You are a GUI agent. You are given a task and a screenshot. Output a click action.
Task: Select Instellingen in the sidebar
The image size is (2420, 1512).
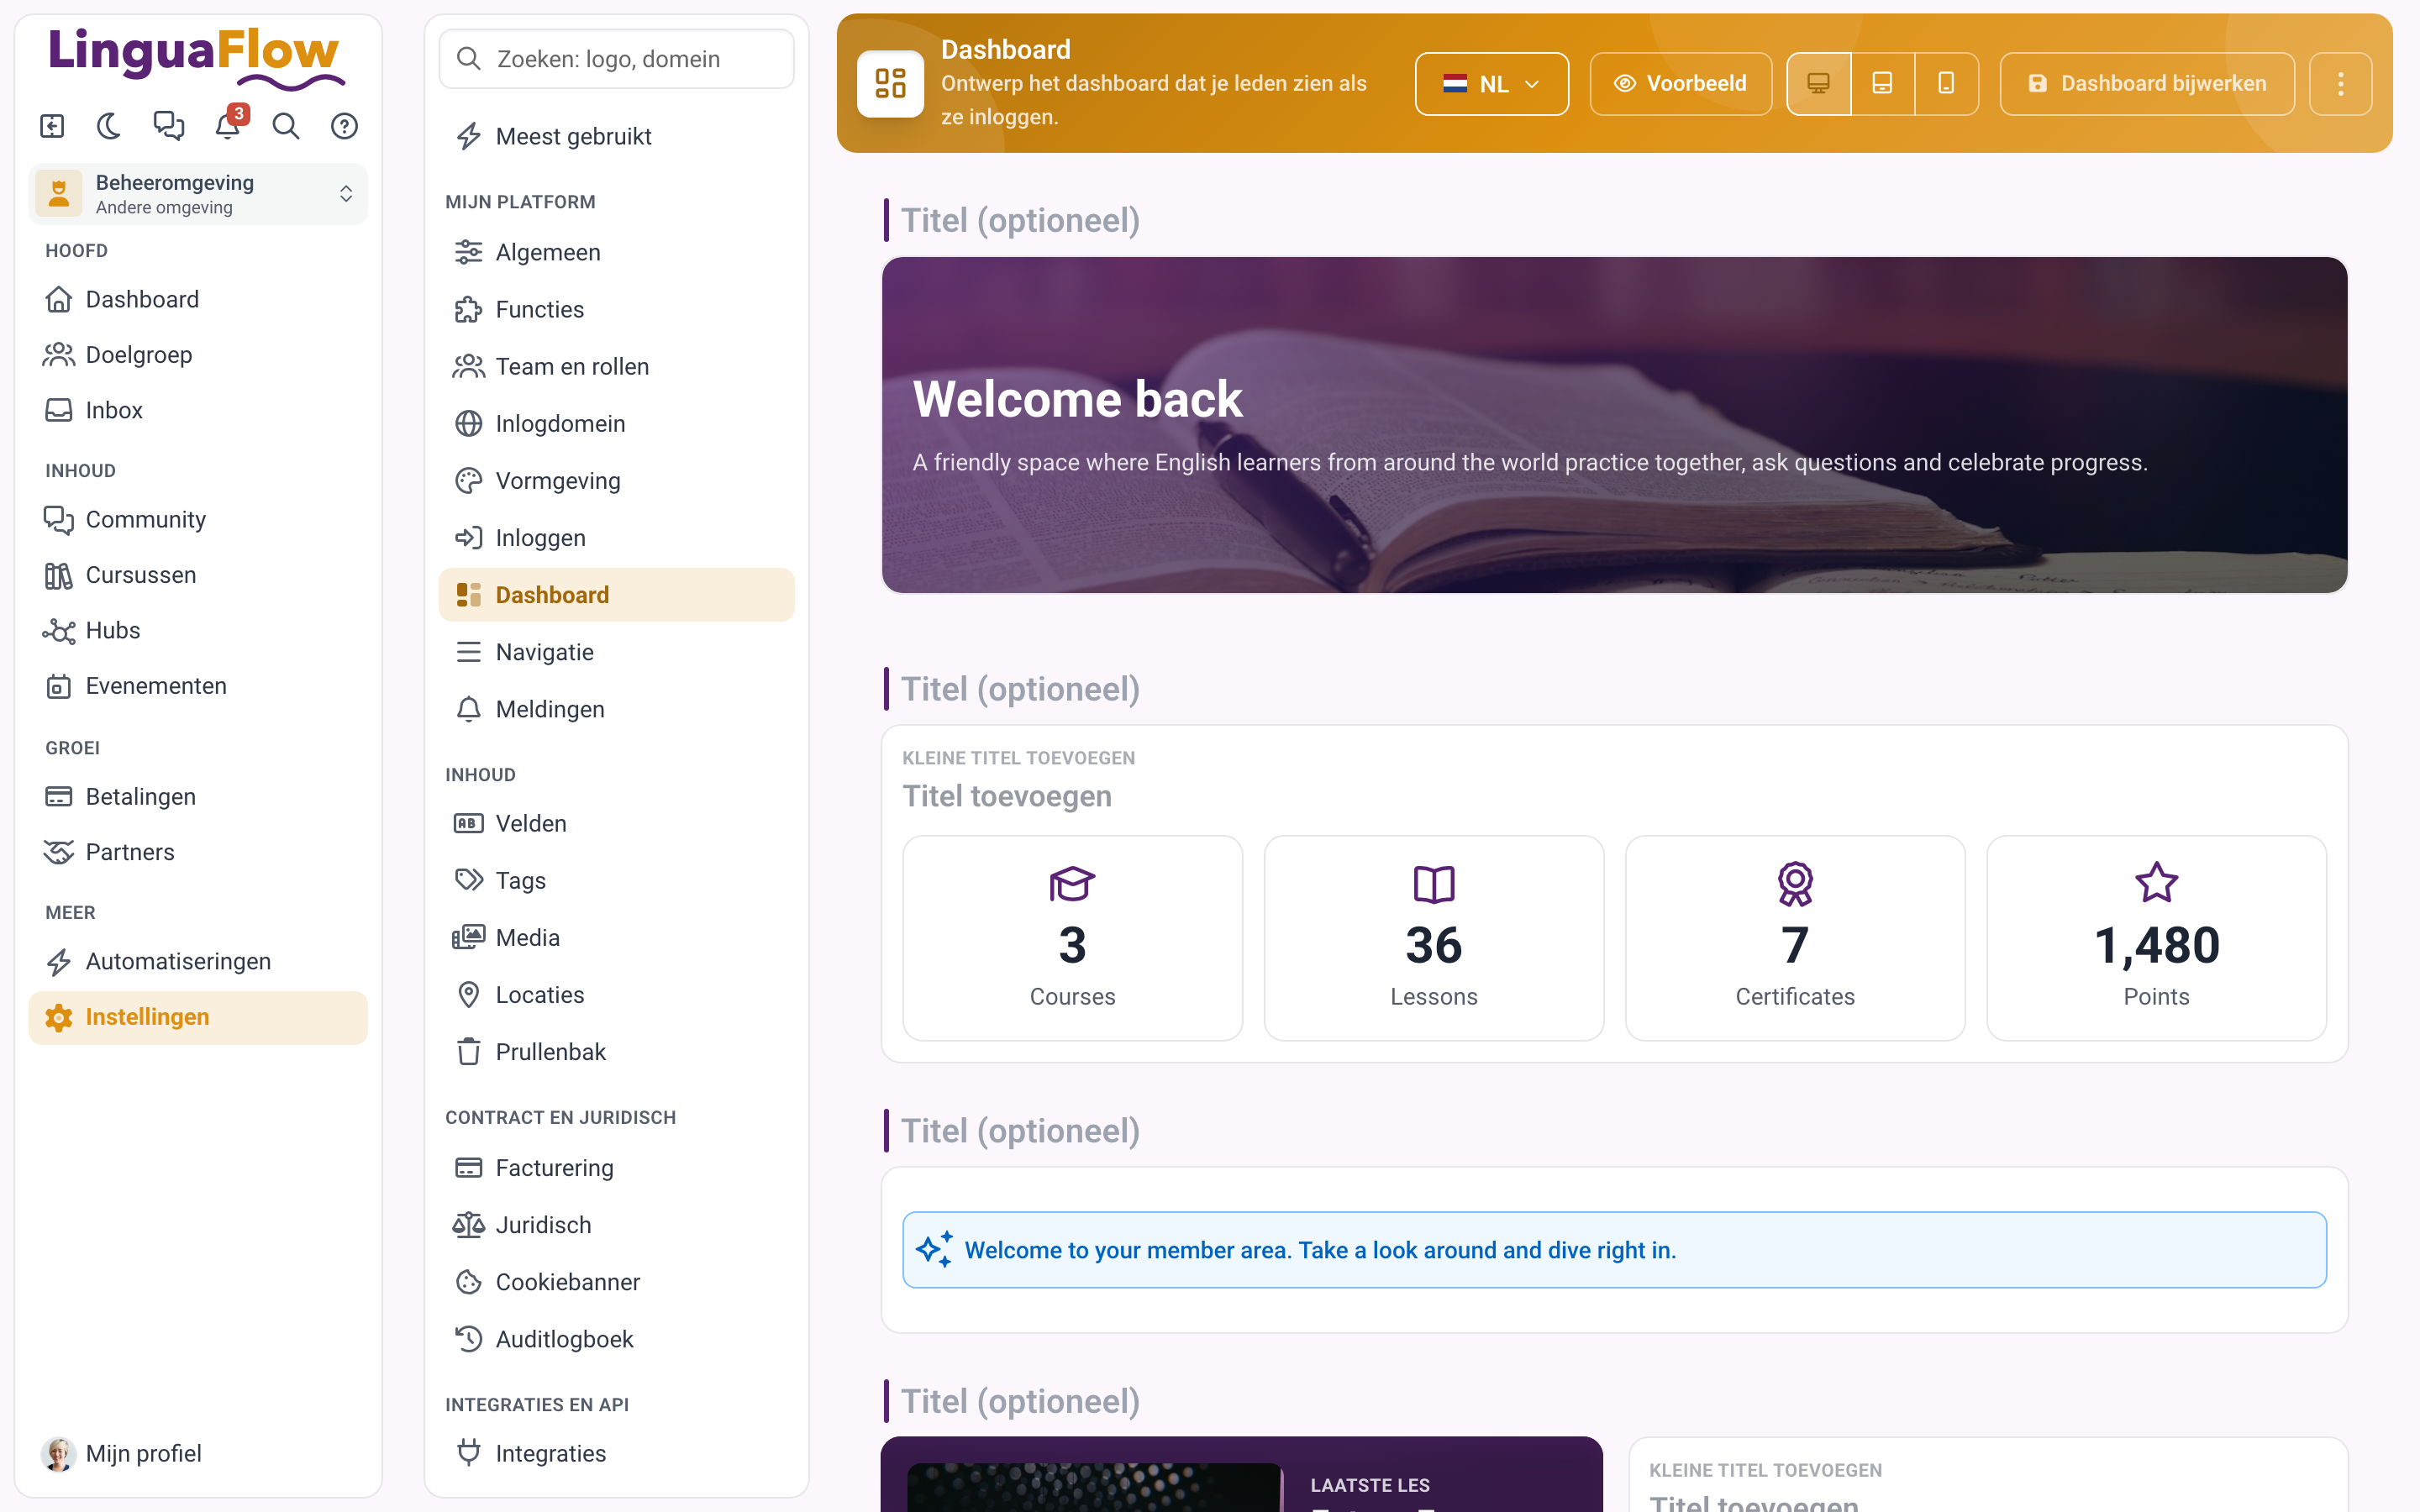point(198,1017)
